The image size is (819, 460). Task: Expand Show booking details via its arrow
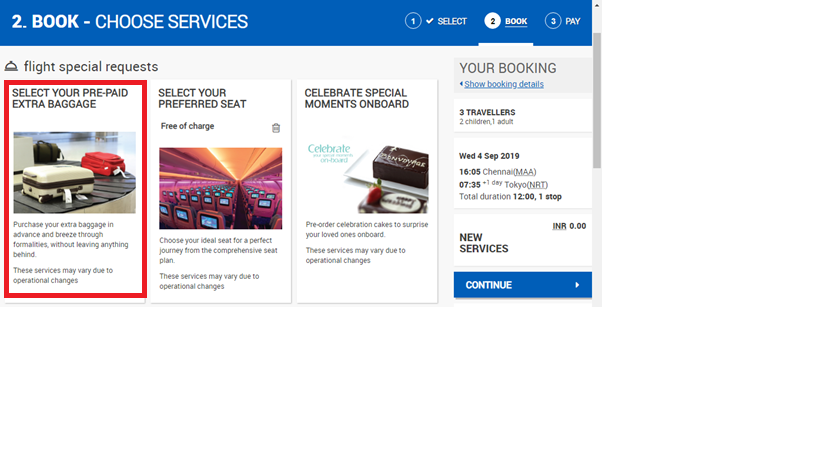[x=461, y=85]
